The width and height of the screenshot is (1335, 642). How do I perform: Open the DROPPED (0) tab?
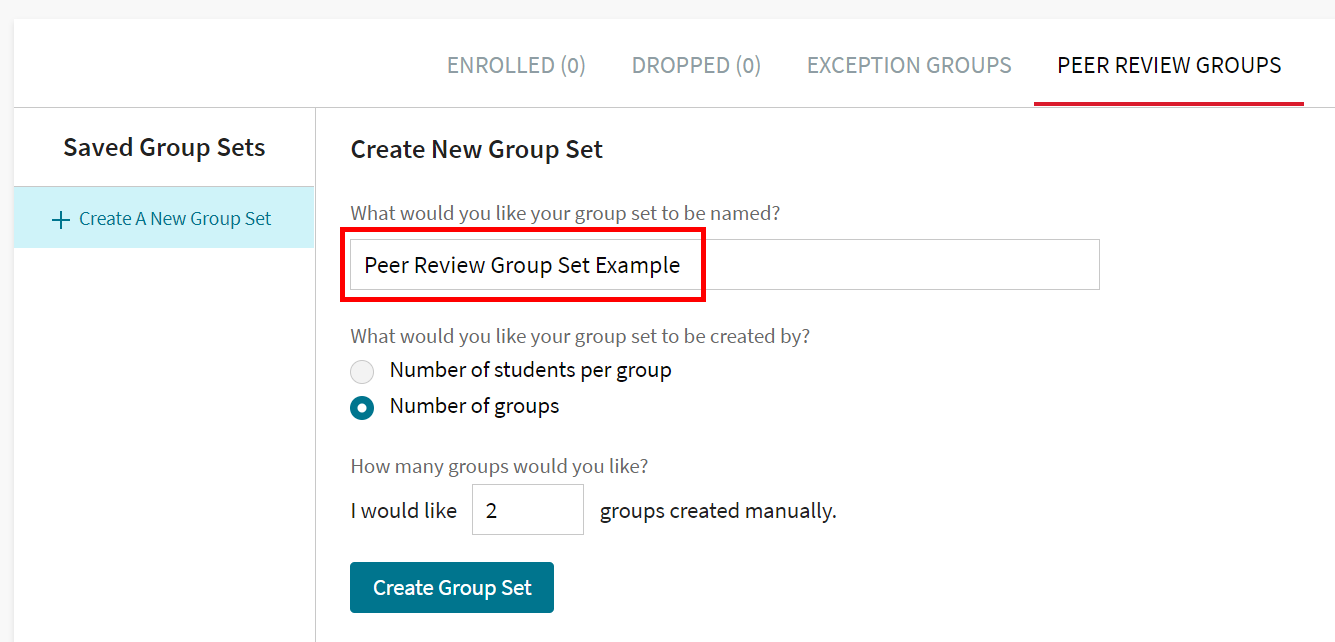pos(696,65)
